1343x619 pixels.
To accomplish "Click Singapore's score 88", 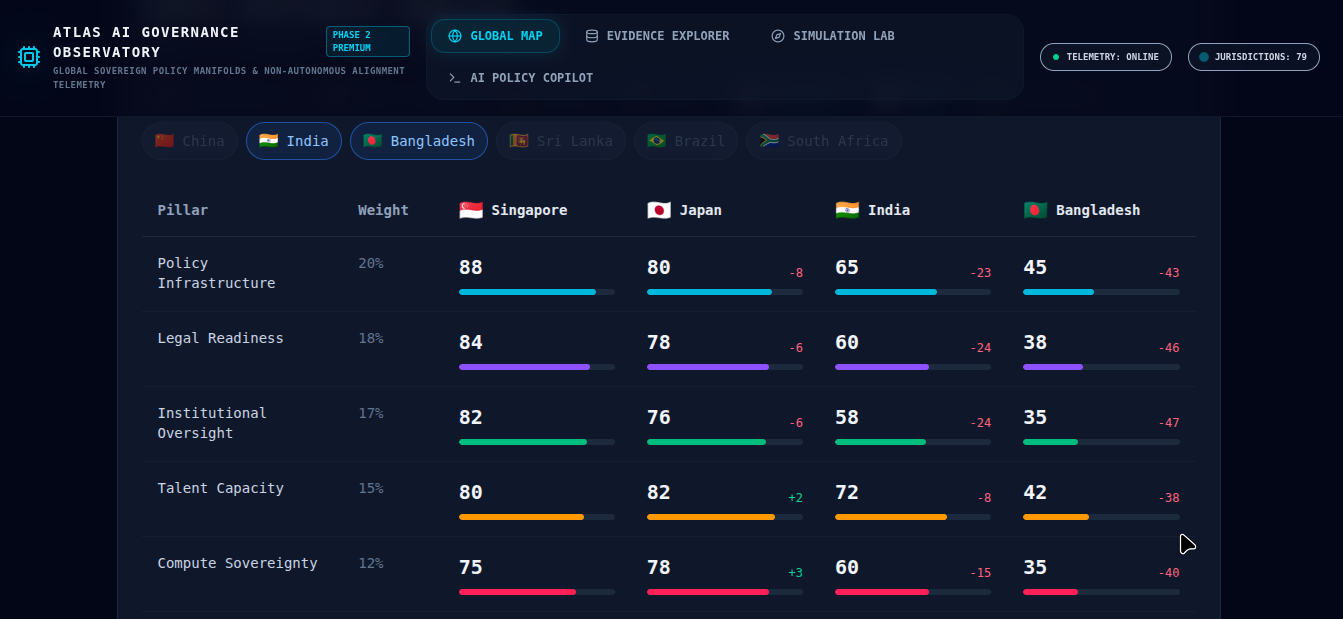I will (x=471, y=268).
